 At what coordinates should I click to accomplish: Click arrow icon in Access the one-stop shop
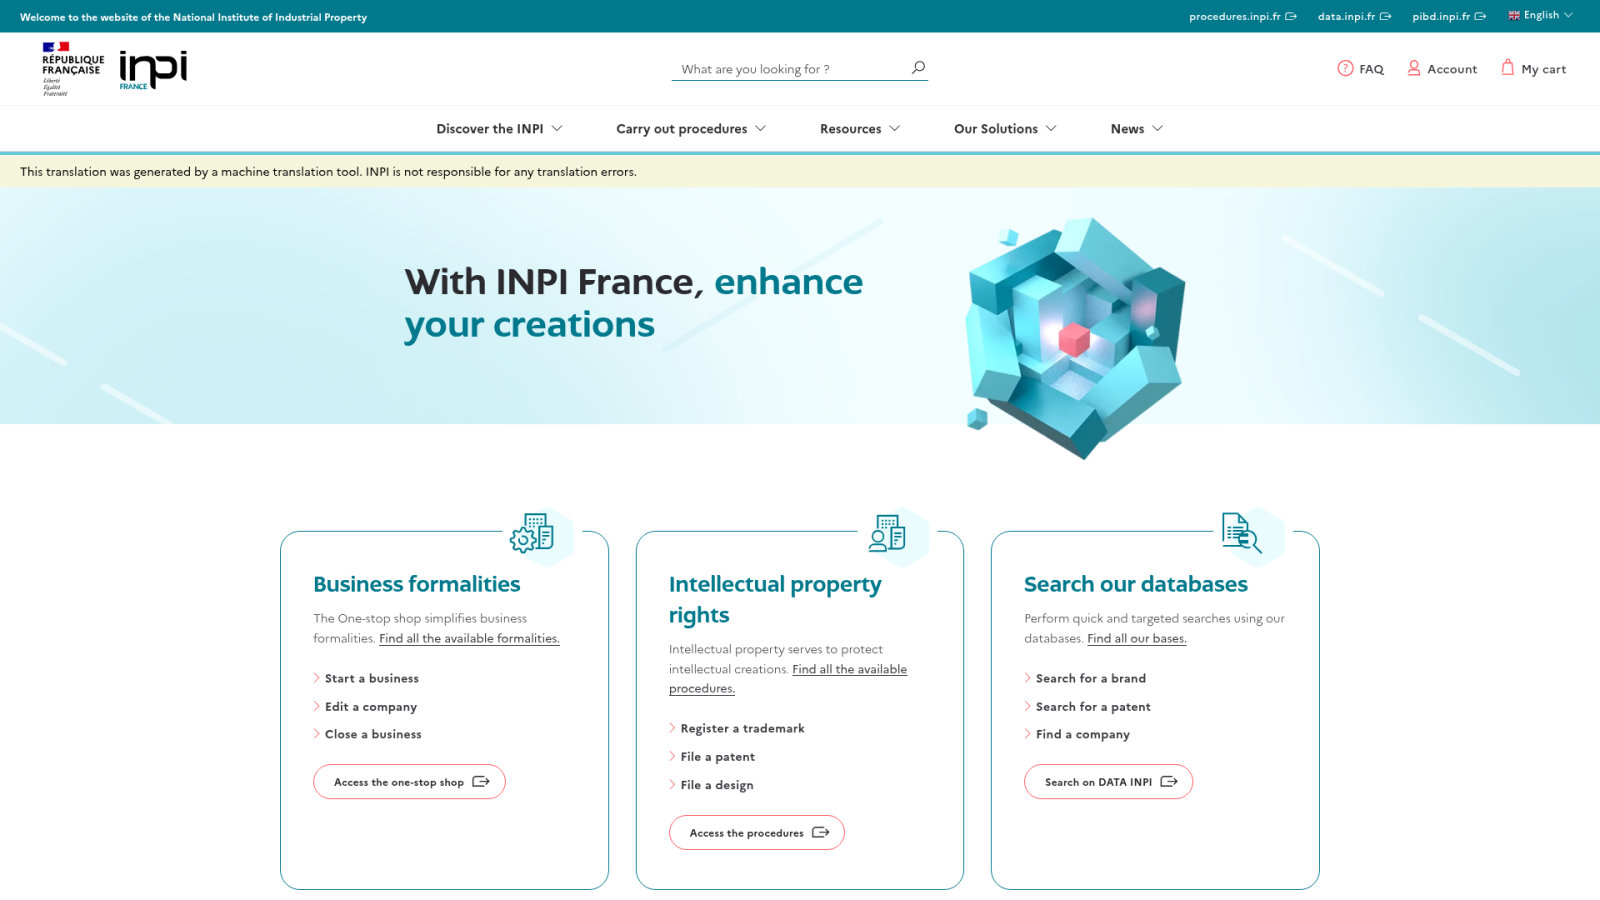click(481, 782)
